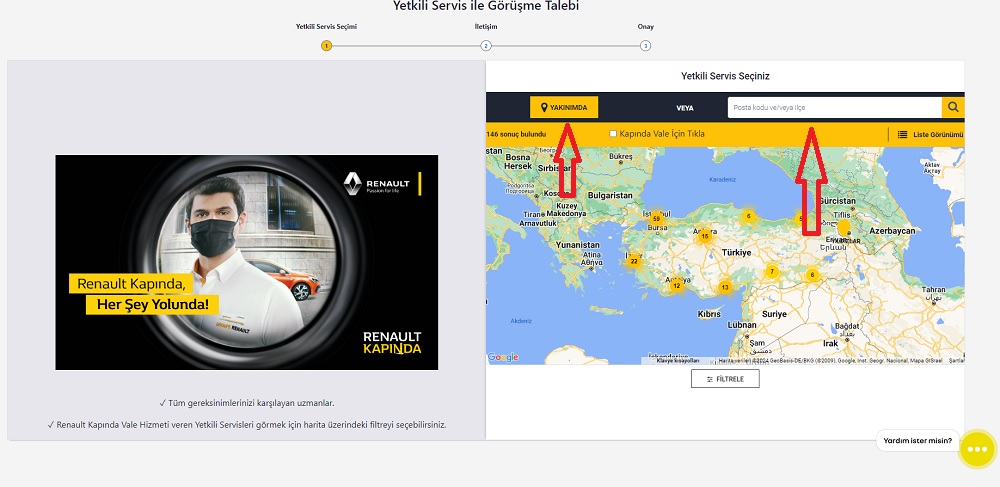Switch to Liste Görünümü list view
Screen dimensions: 1000x487
930,134
